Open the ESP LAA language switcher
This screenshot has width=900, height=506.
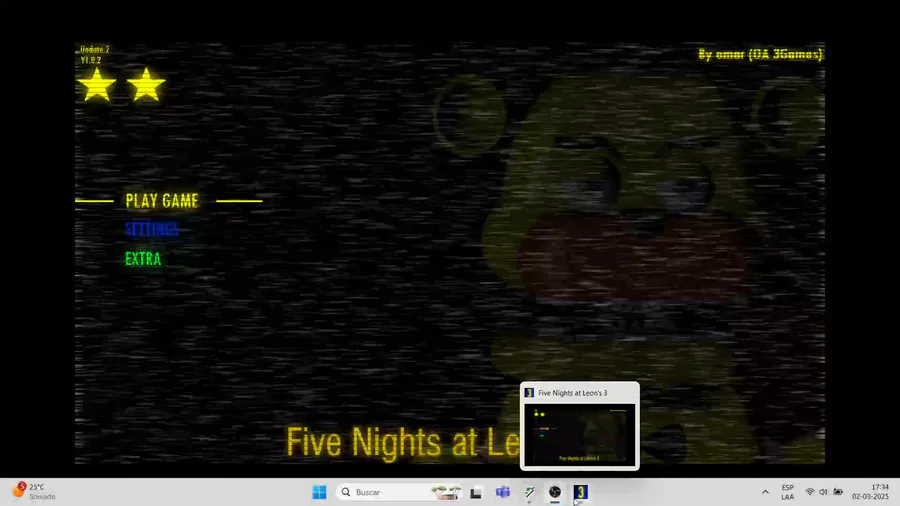(x=788, y=492)
